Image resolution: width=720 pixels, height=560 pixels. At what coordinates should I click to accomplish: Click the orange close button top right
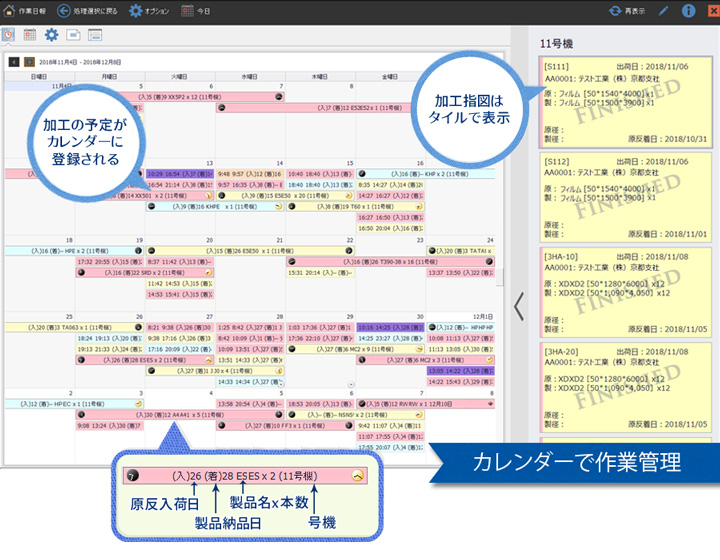click(x=711, y=11)
